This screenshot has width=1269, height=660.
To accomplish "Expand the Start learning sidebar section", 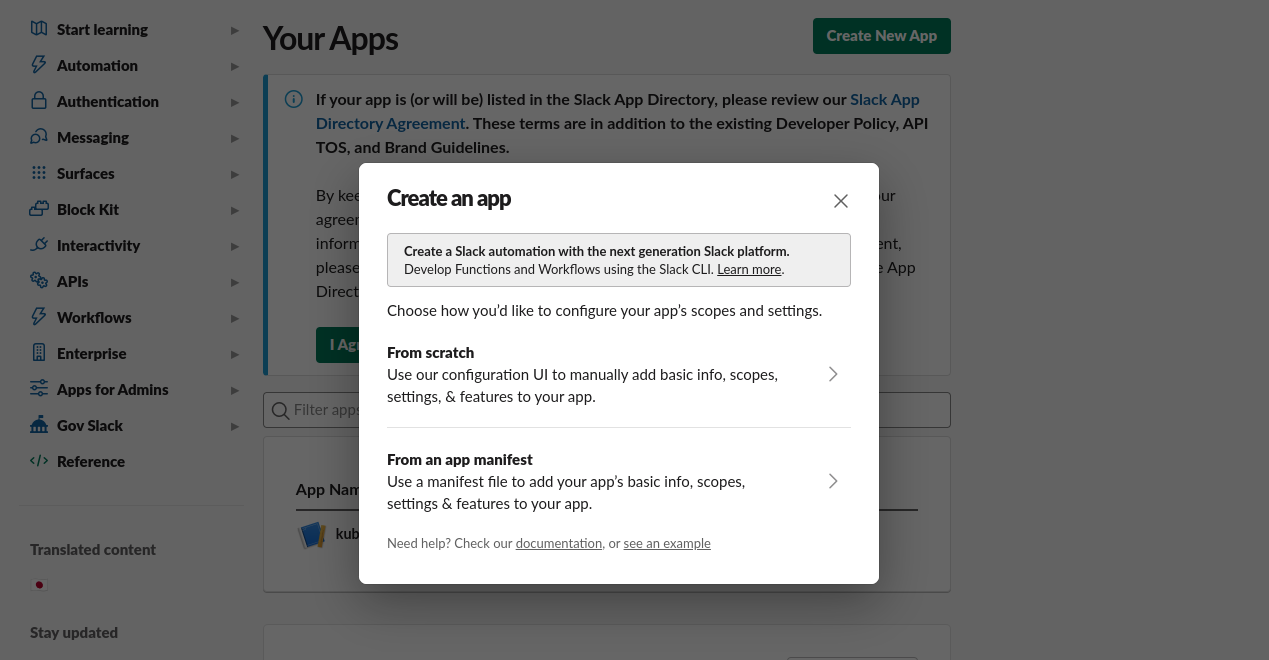I will [x=234, y=30].
